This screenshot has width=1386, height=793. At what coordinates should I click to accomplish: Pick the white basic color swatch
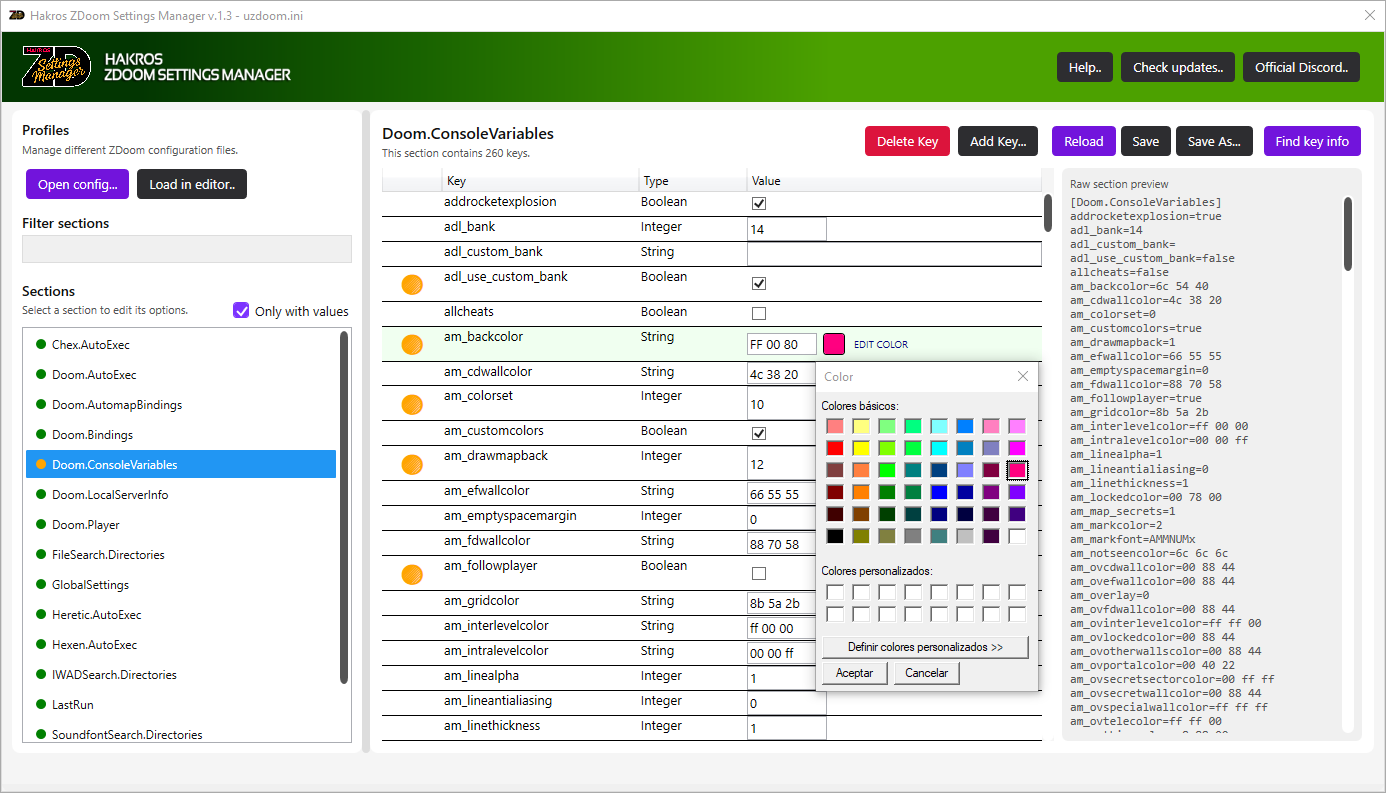click(x=1017, y=536)
